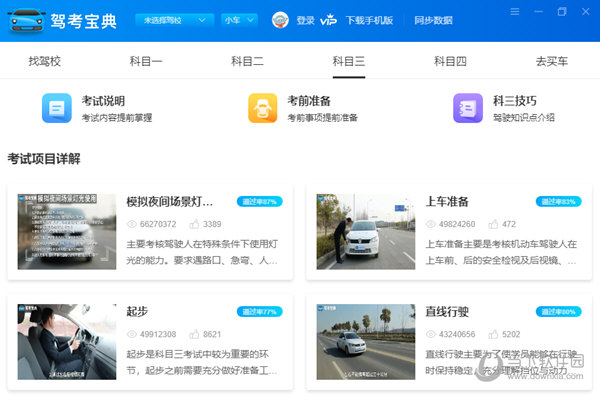
Task: Open the hamburger menu icon in title bar
Action: [515, 11]
